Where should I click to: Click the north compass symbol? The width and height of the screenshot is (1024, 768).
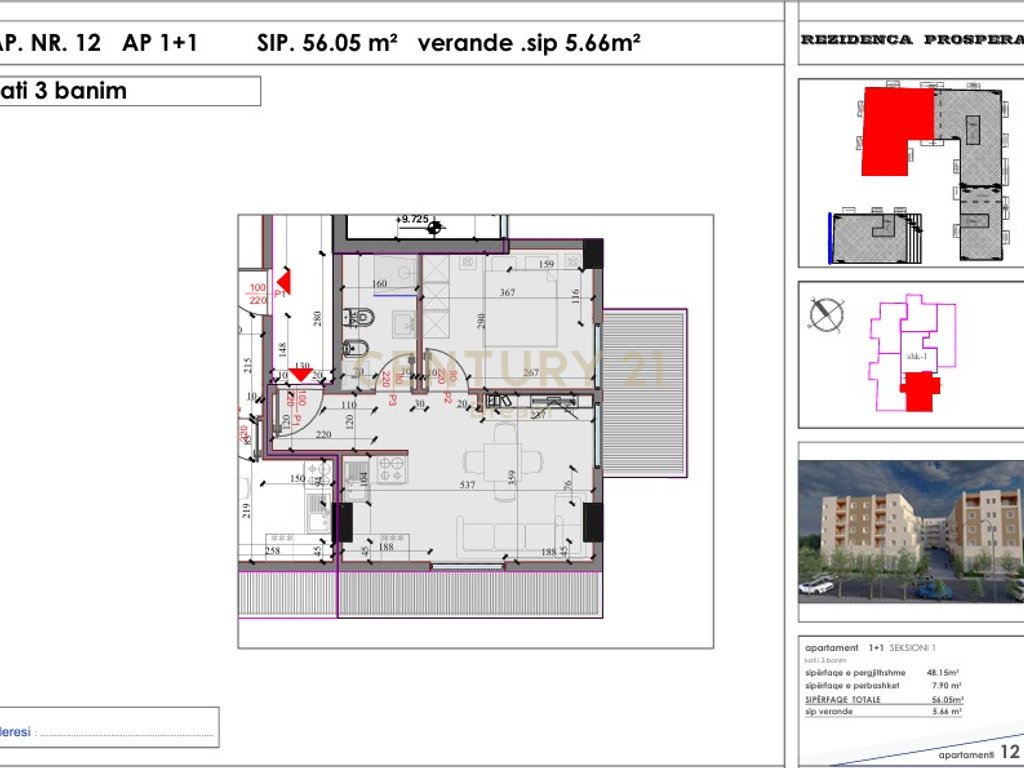(826, 315)
